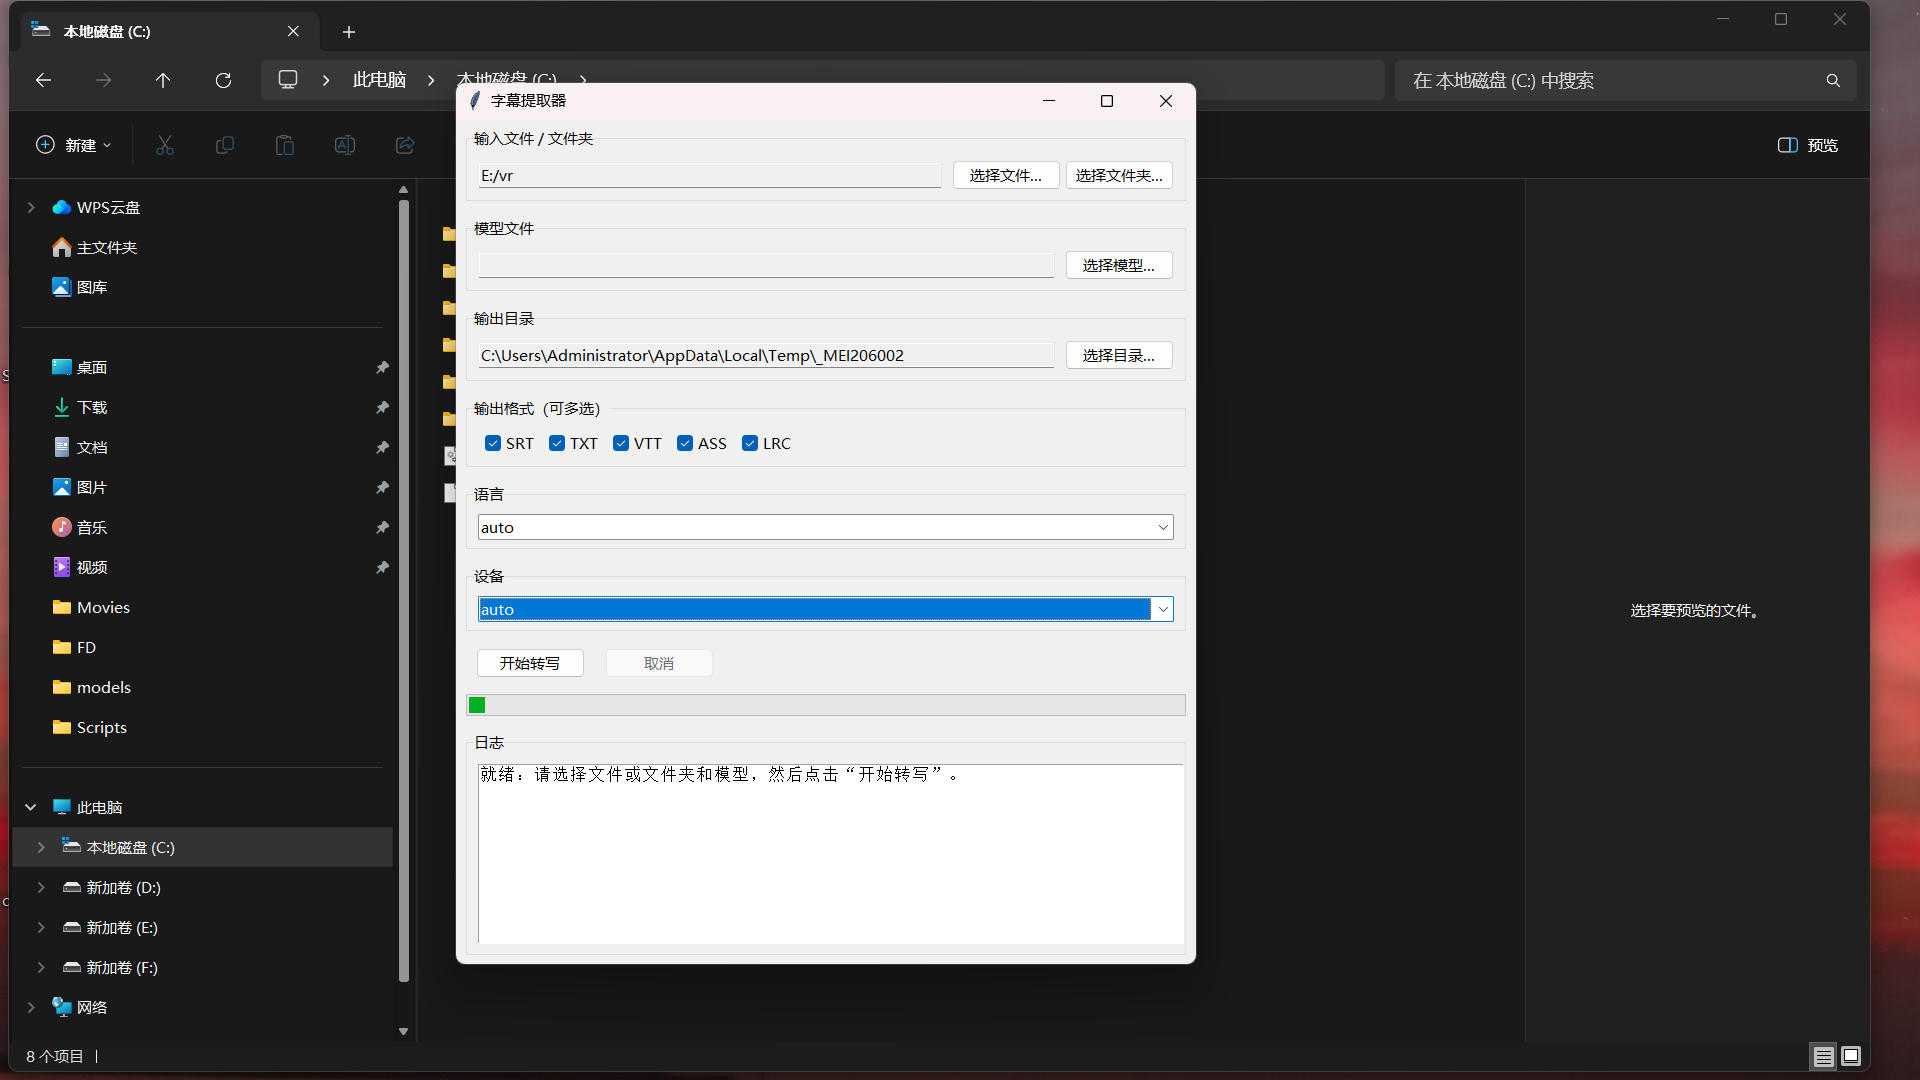Click the transcription progress bar
Image resolution: width=1920 pixels, height=1080 pixels.
826,705
